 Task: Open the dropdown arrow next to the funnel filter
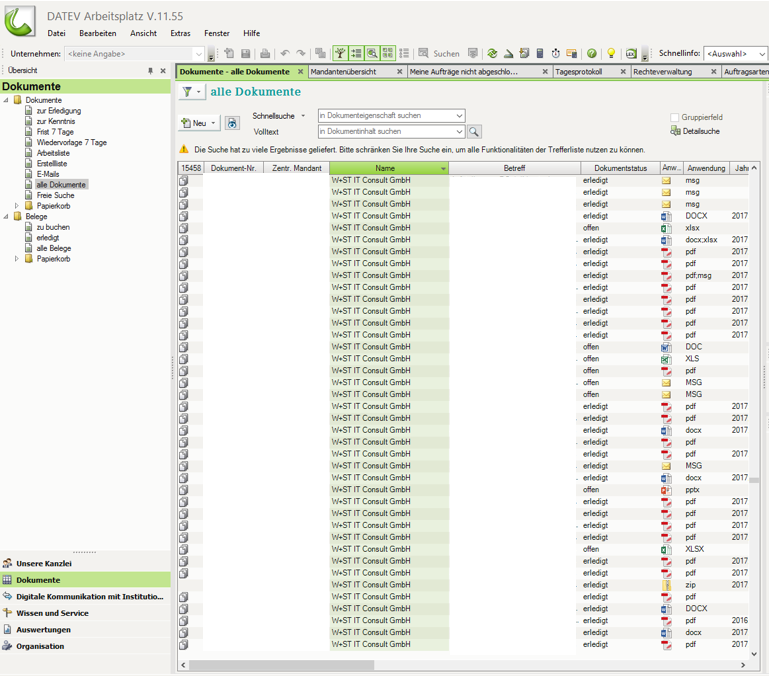(199, 92)
